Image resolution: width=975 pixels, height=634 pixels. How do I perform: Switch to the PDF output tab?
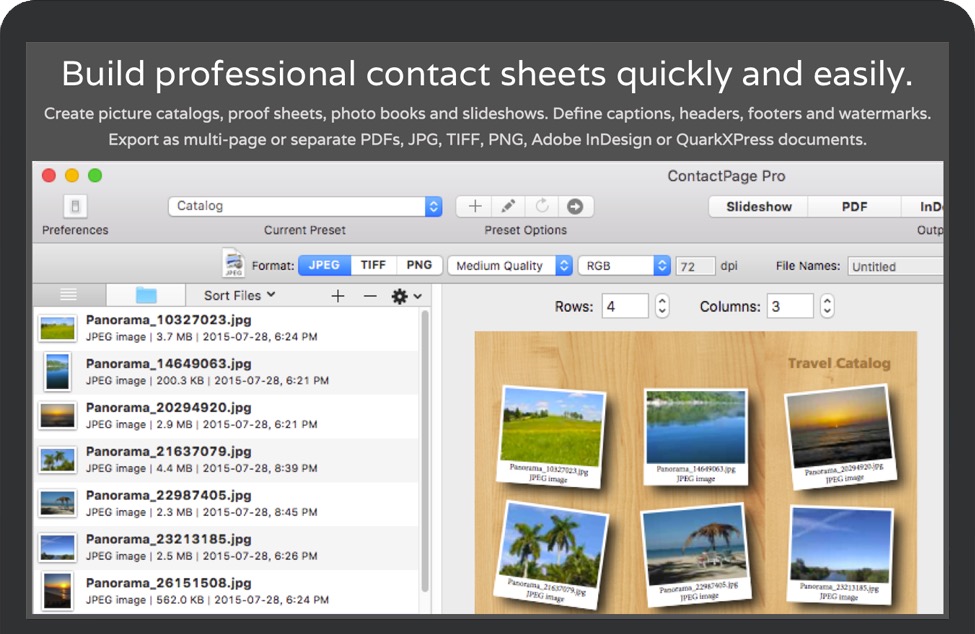click(853, 207)
